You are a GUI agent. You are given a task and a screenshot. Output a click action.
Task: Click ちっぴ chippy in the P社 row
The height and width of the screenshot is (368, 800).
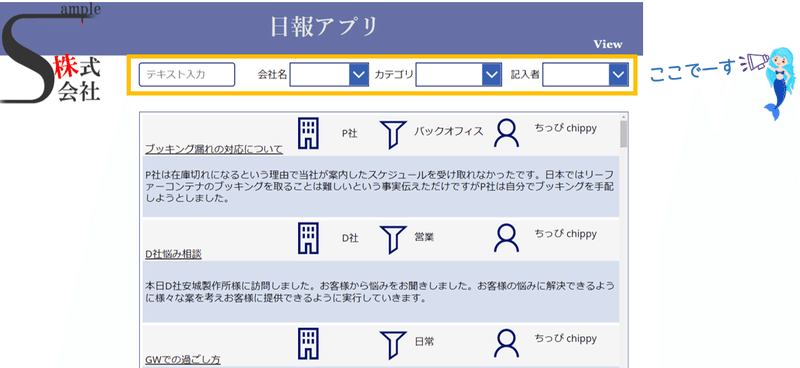(x=565, y=128)
